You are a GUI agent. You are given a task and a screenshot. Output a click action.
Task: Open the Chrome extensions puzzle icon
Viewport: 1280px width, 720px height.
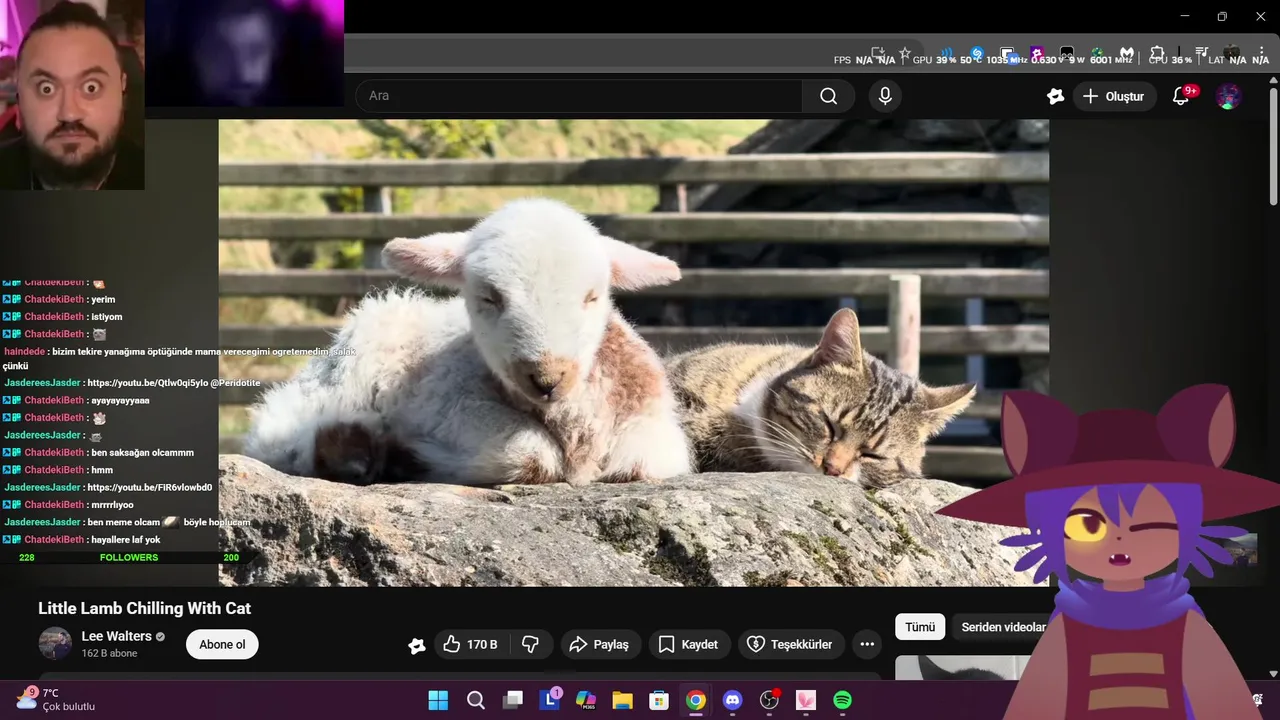1157,53
